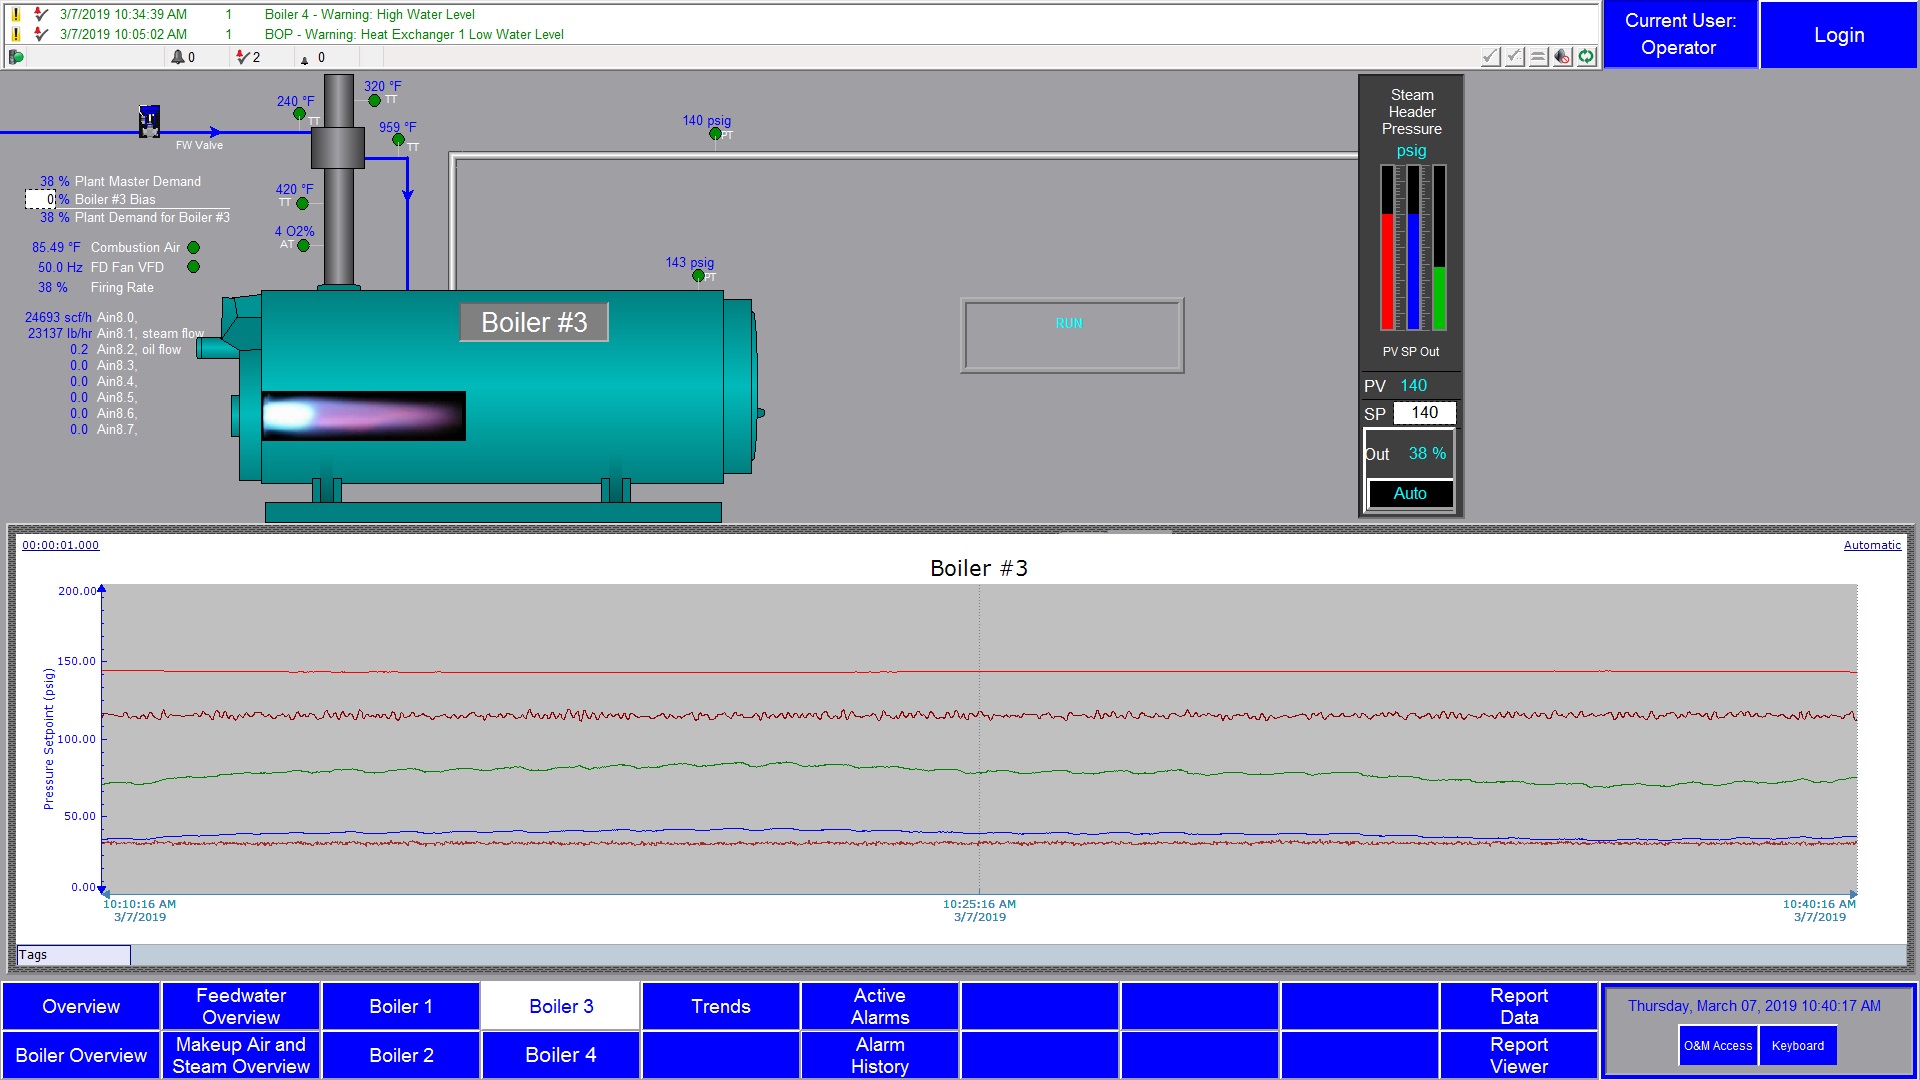This screenshot has height=1080, width=1920.
Task: Click the Login button
Action: coord(1839,35)
